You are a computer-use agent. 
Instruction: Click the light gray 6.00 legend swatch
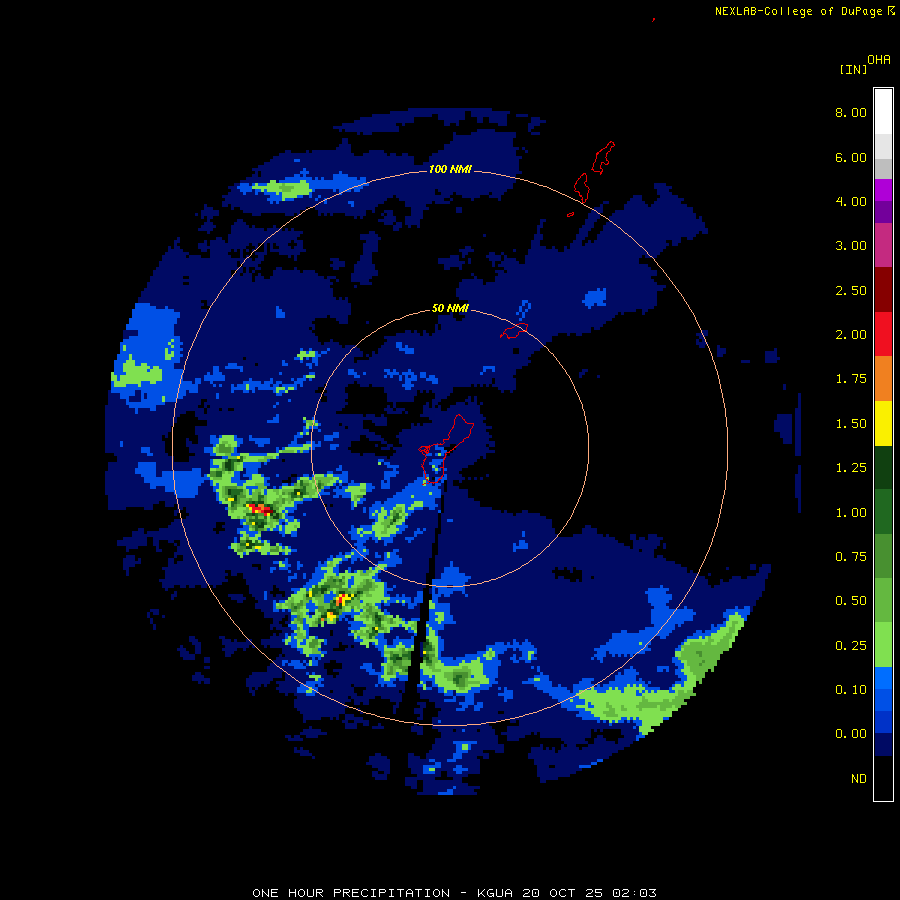[883, 146]
